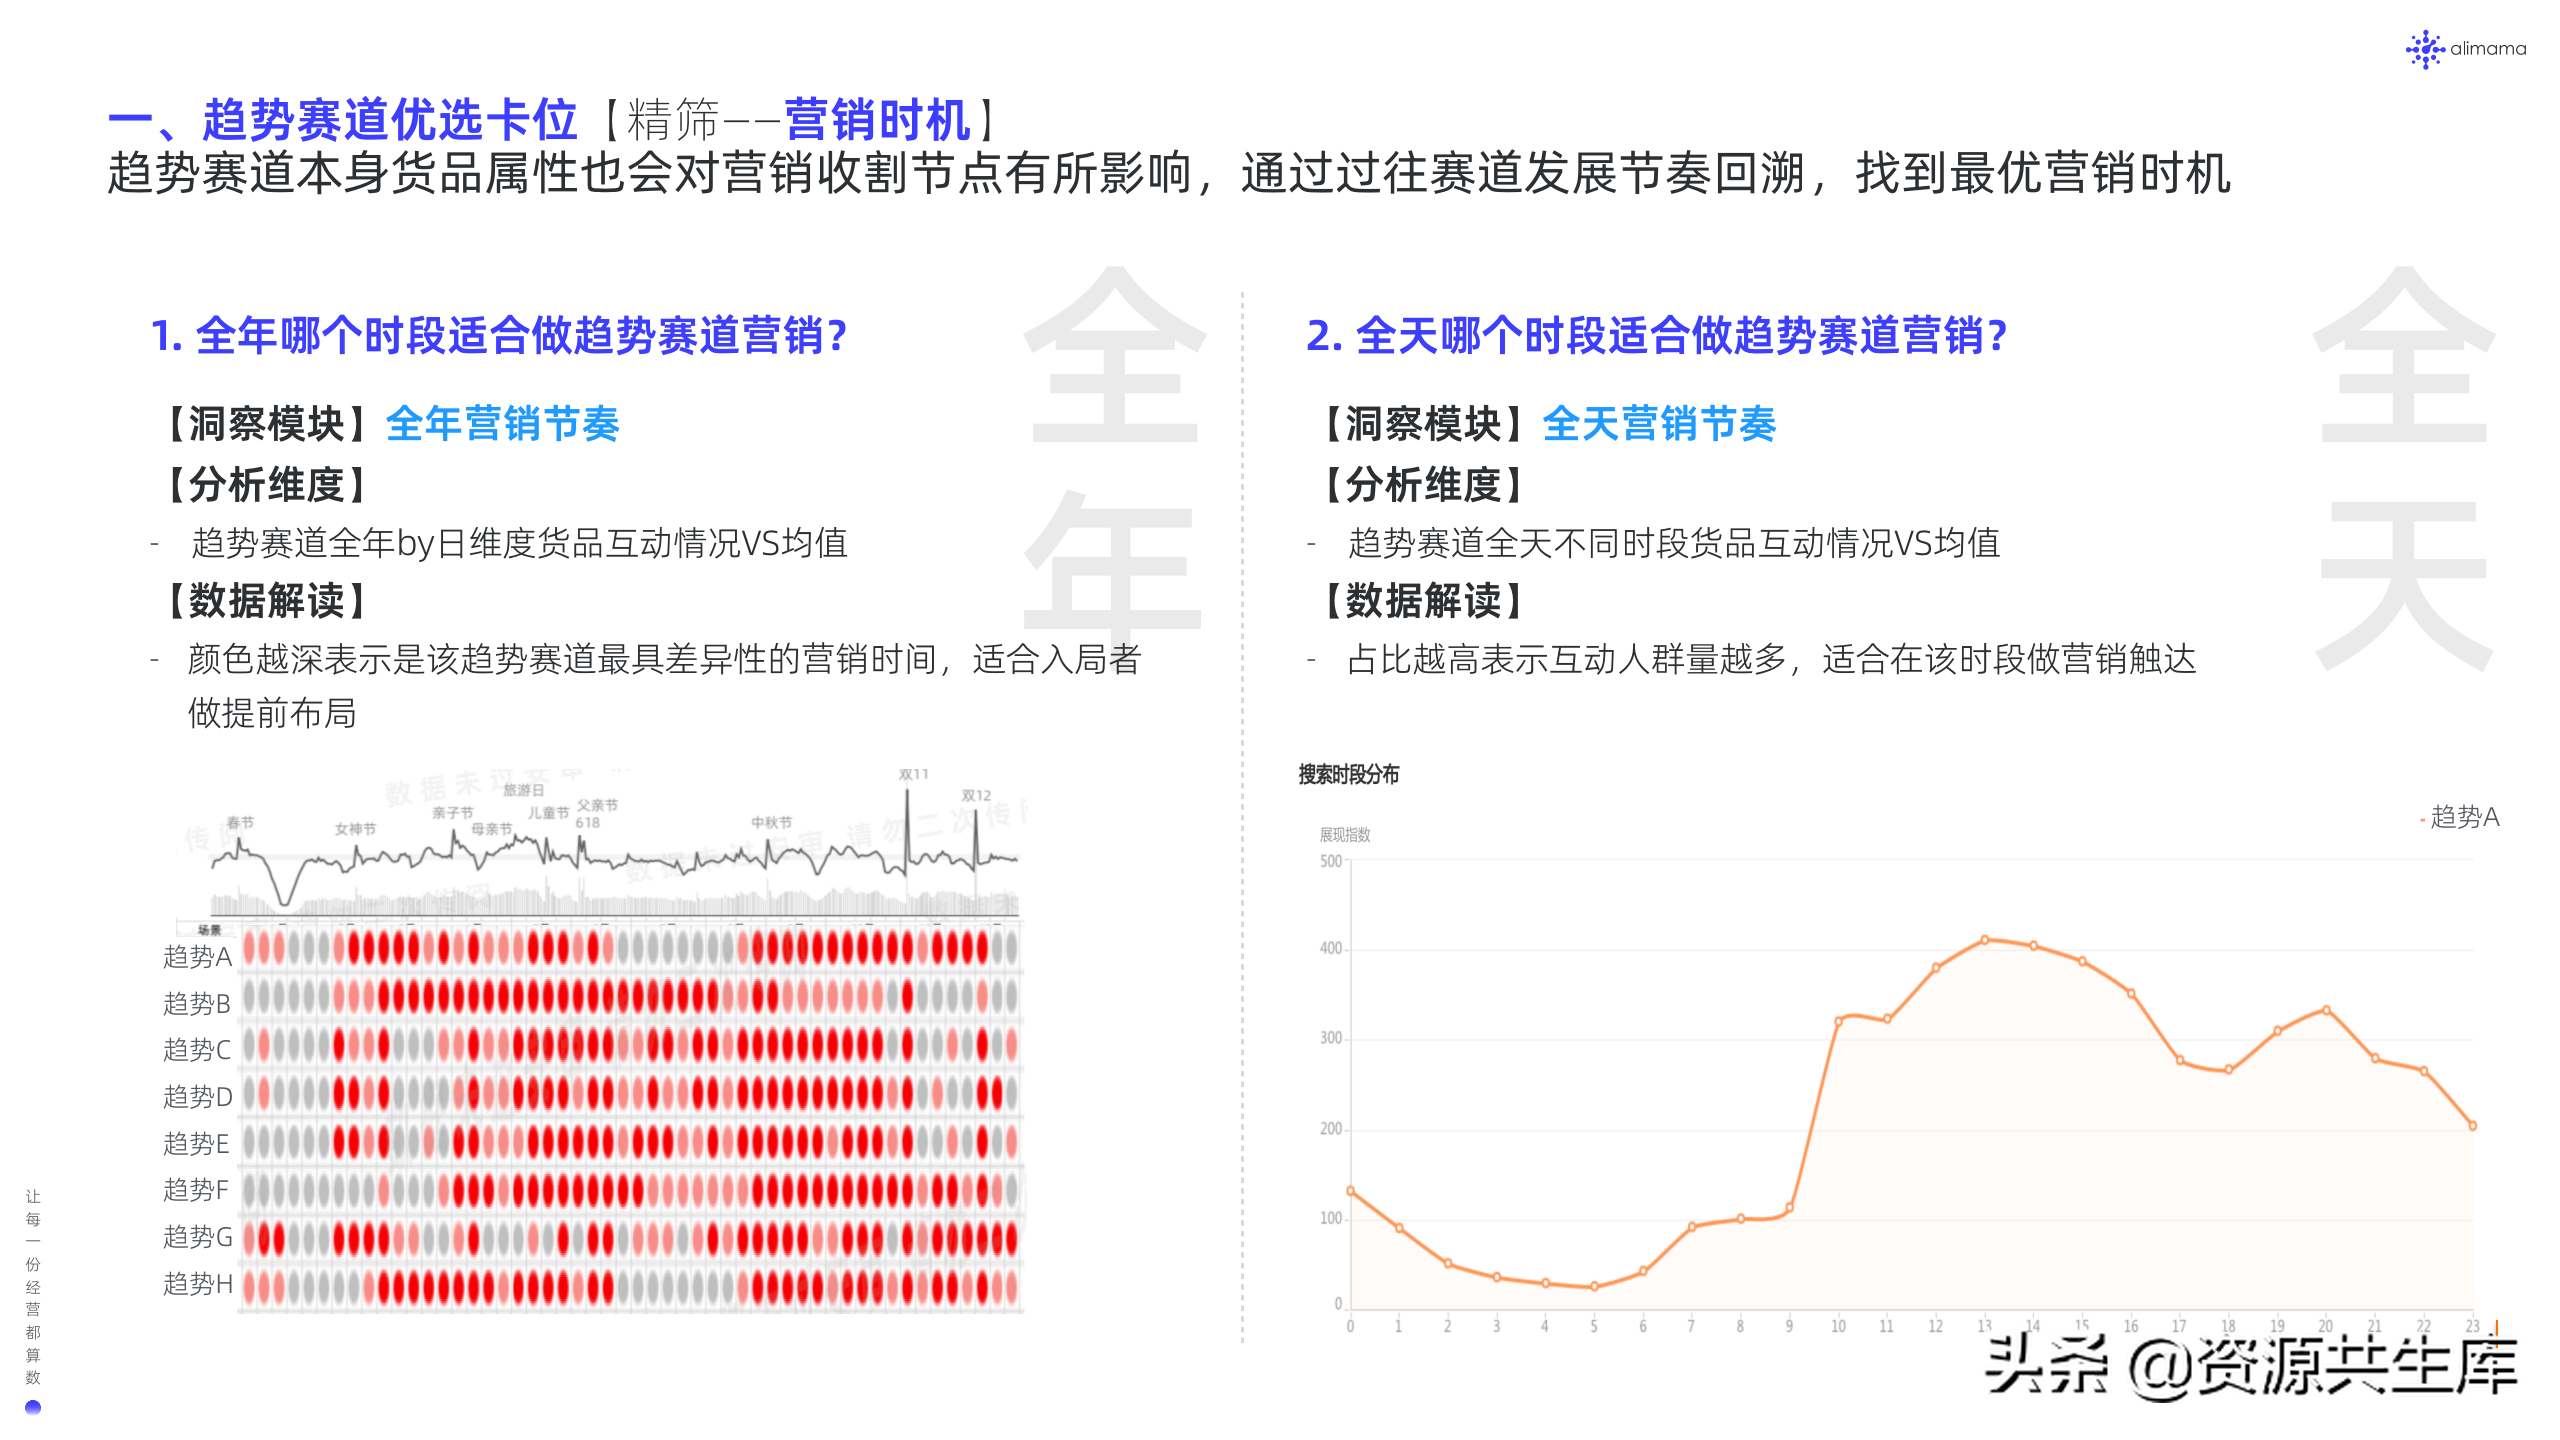
Task: Select the 趋势H heatmap row label
Action: [x=197, y=1284]
